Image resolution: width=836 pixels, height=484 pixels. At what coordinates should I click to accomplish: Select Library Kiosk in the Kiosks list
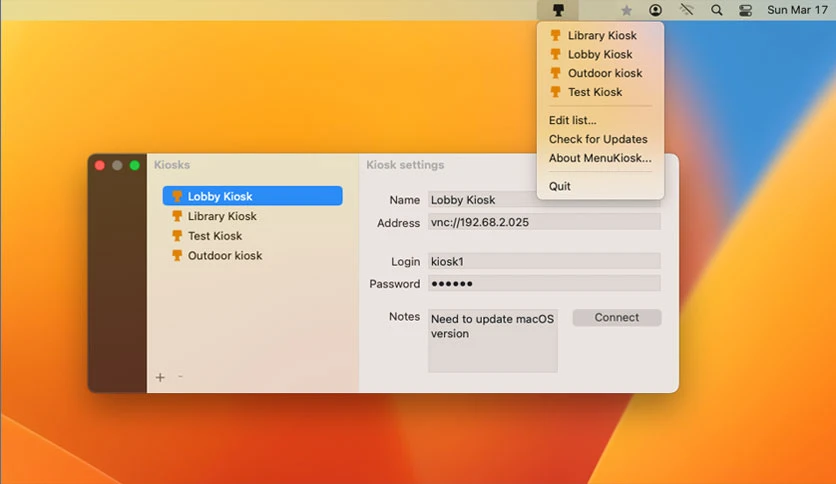(252, 216)
